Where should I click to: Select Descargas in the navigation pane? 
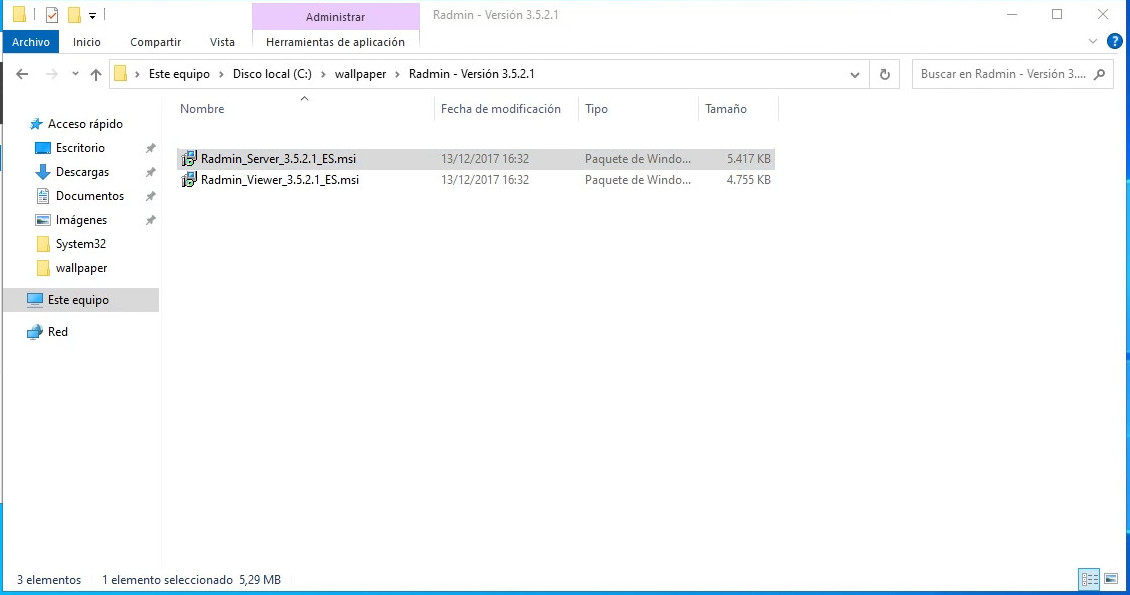pos(82,172)
